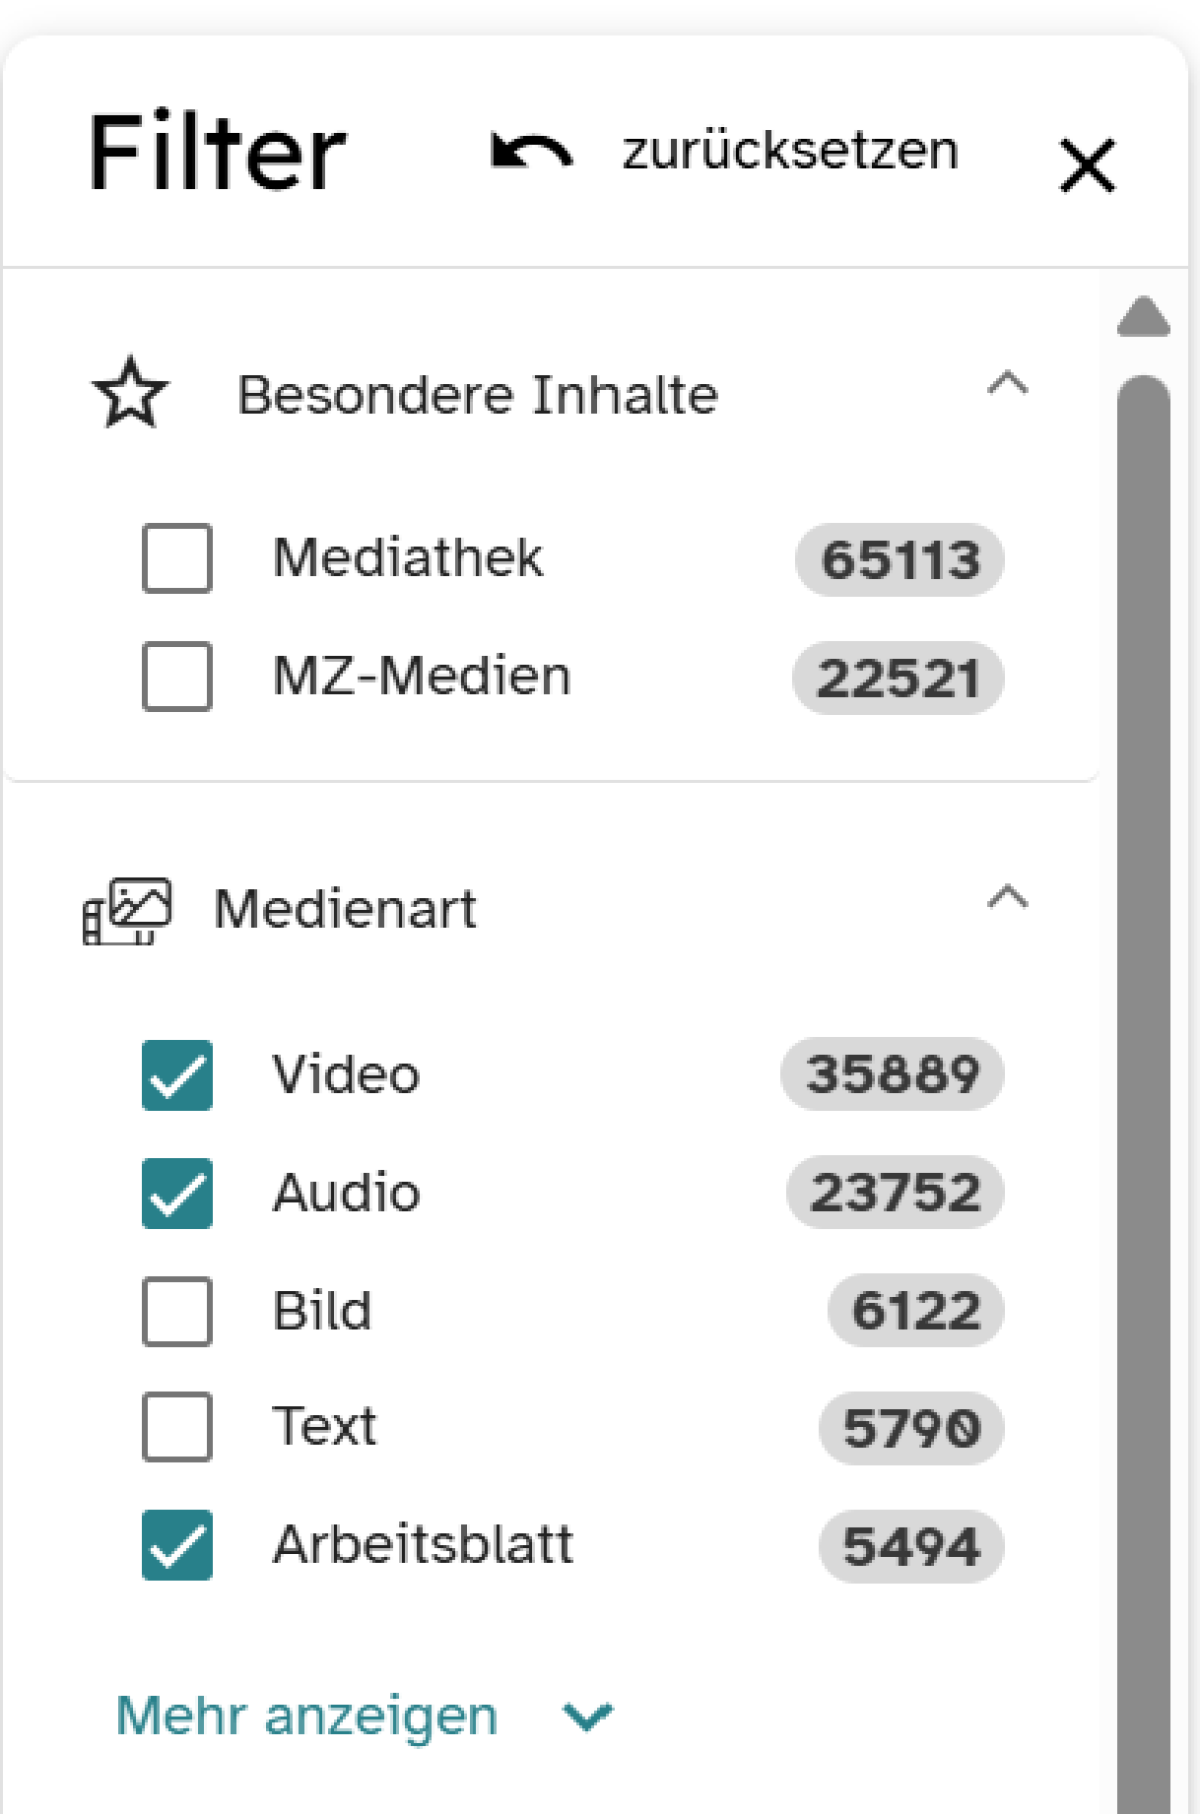The width and height of the screenshot is (1200, 1814).
Task: Click the 6122 count badge for Bild
Action: 916,1310
